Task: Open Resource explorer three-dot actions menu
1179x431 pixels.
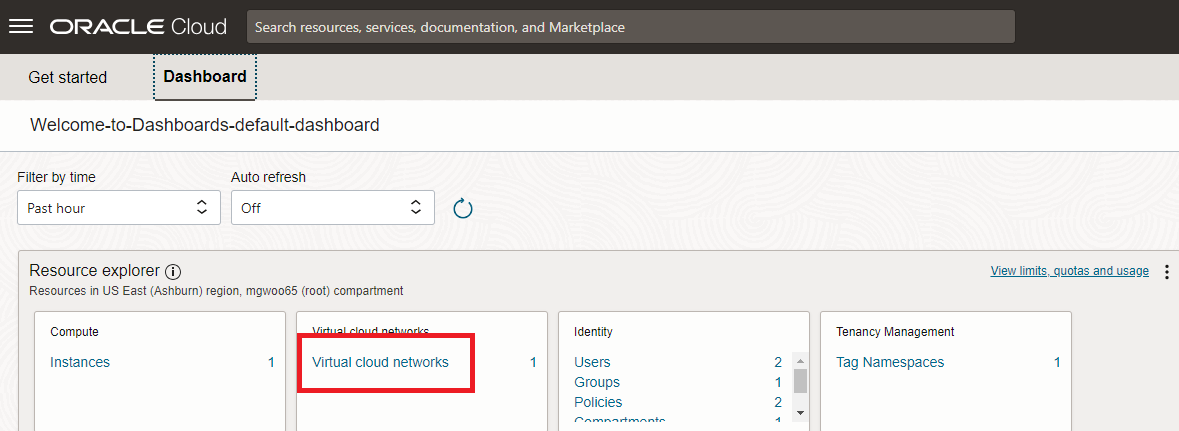Action: click(1166, 272)
